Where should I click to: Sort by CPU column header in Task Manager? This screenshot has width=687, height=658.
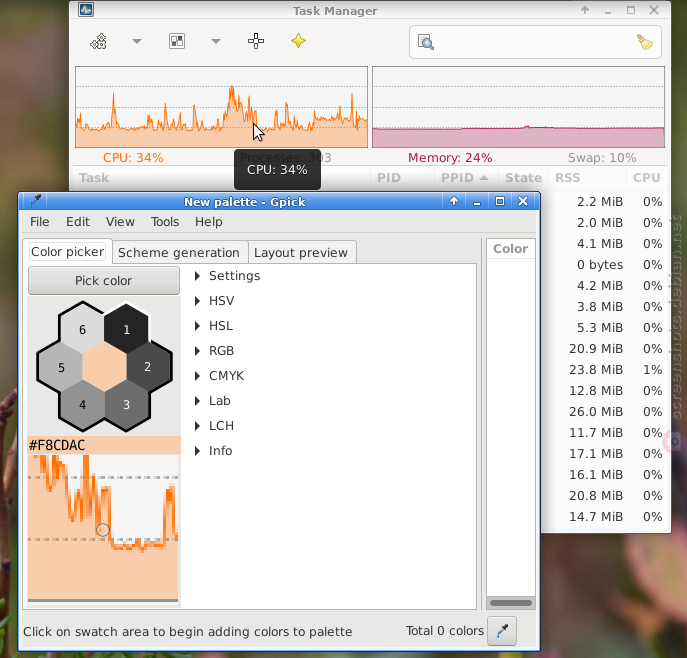click(646, 178)
